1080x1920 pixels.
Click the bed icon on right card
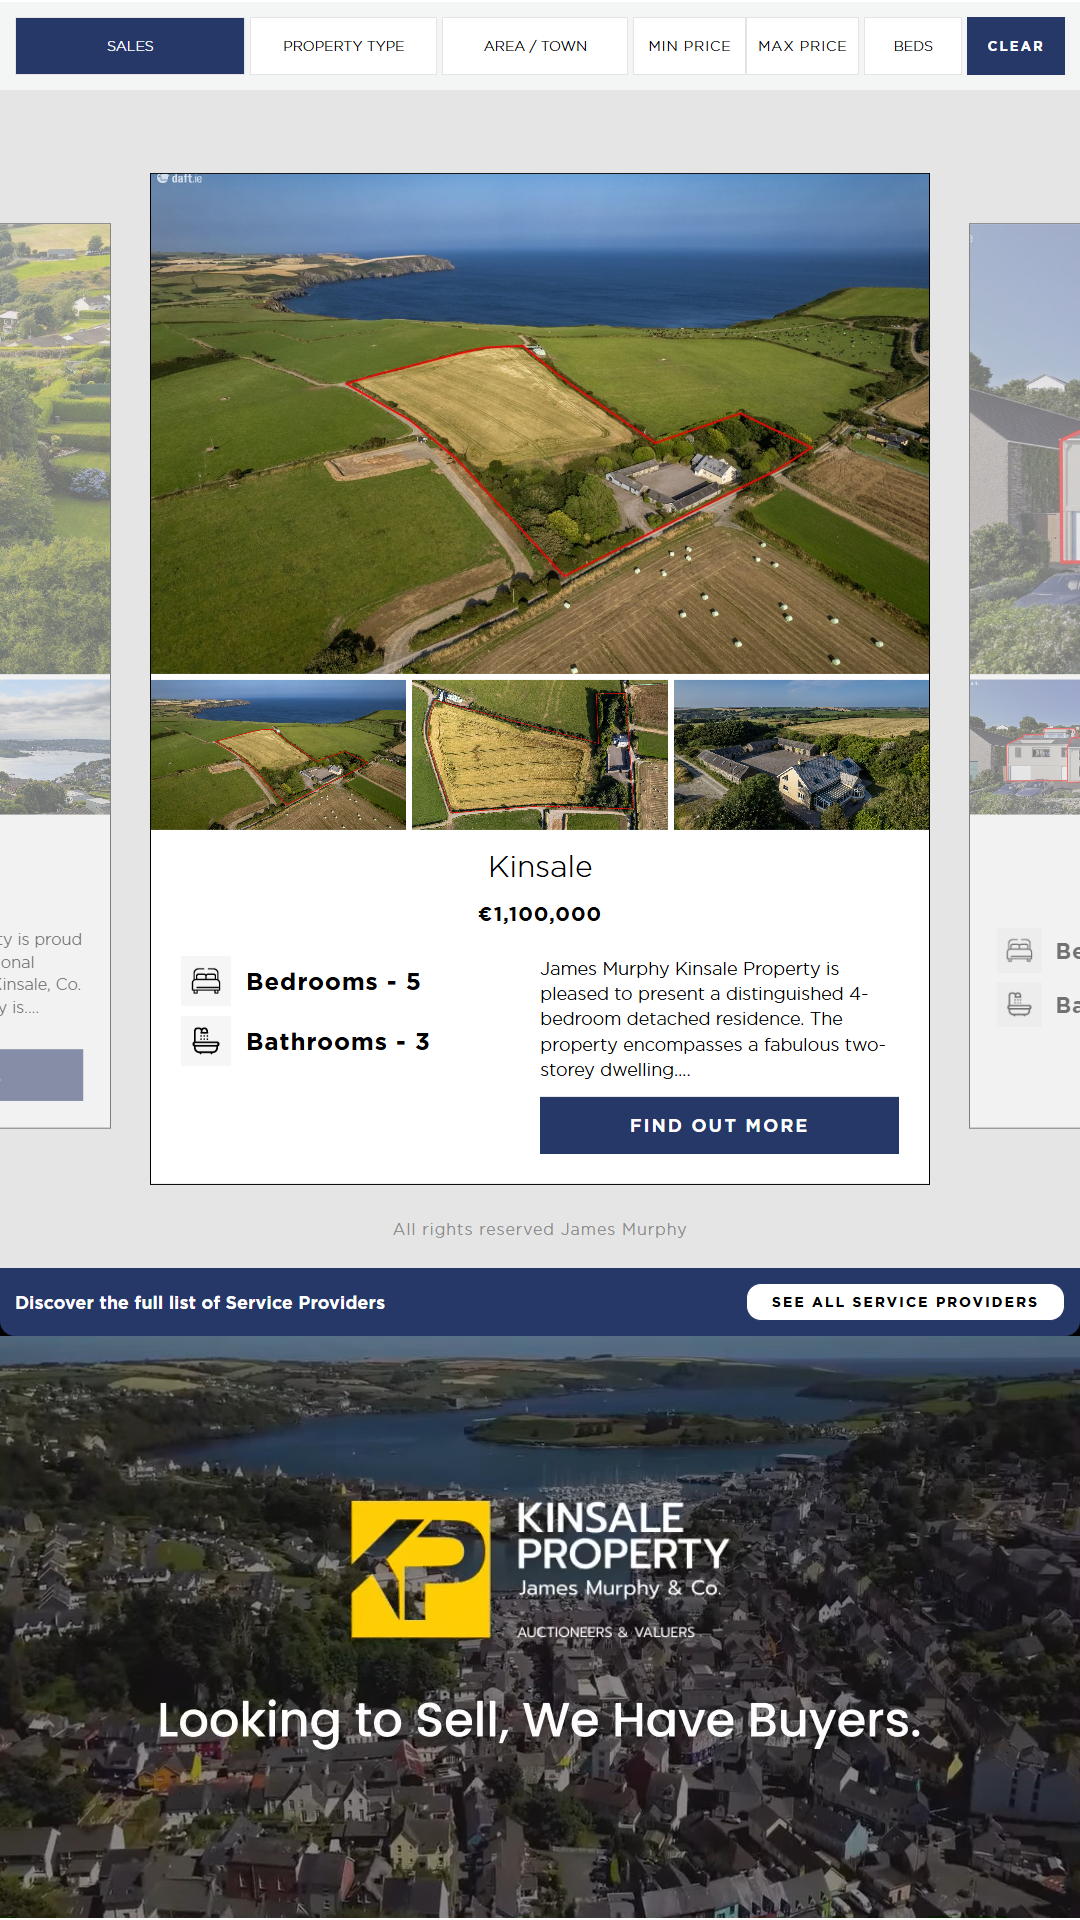(x=1019, y=950)
